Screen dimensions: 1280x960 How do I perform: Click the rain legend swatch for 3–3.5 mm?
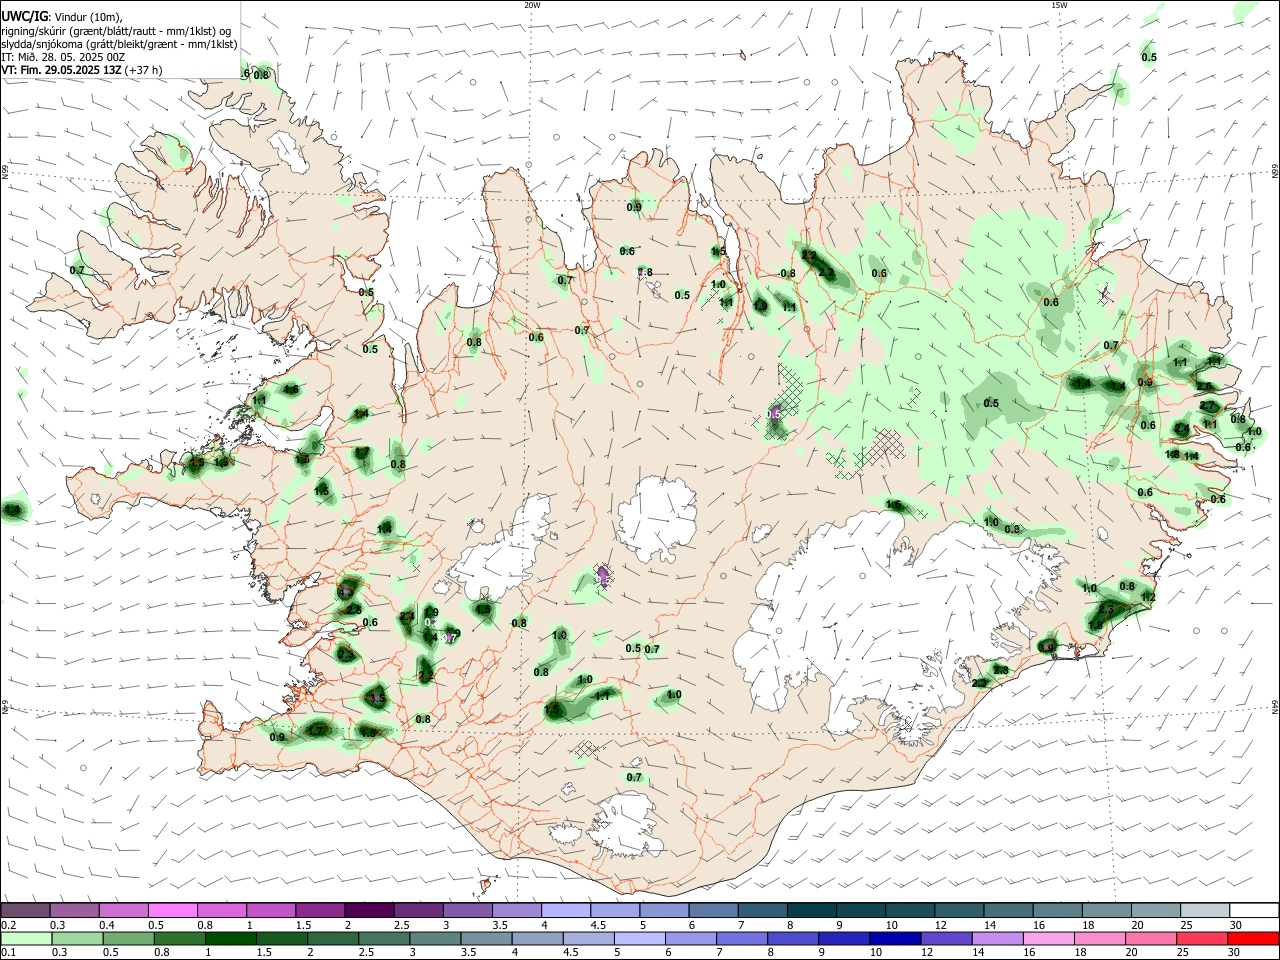(435, 938)
